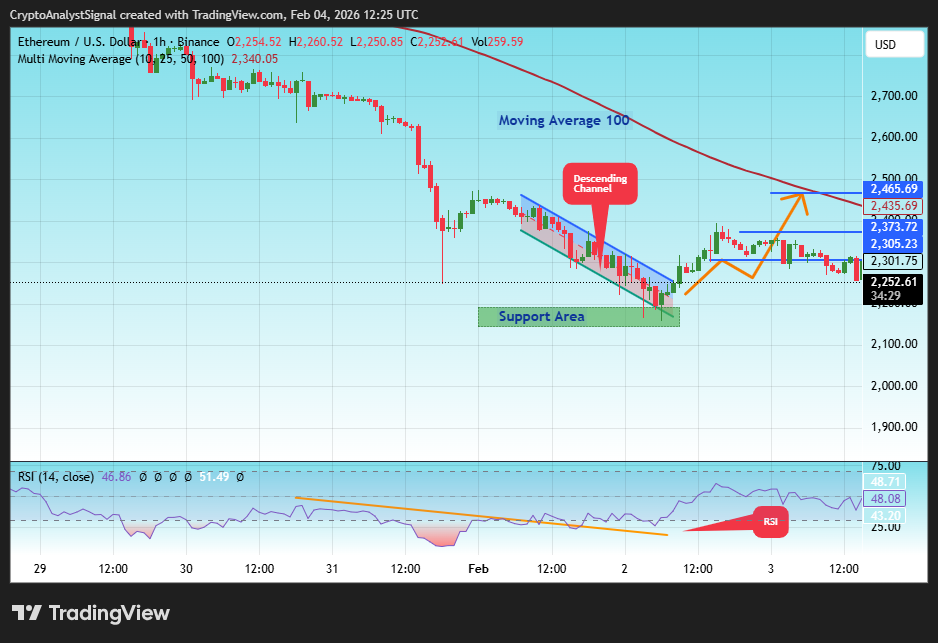Click the moving average value 2,340.05
This screenshot has width=938, height=643.
pos(255,59)
